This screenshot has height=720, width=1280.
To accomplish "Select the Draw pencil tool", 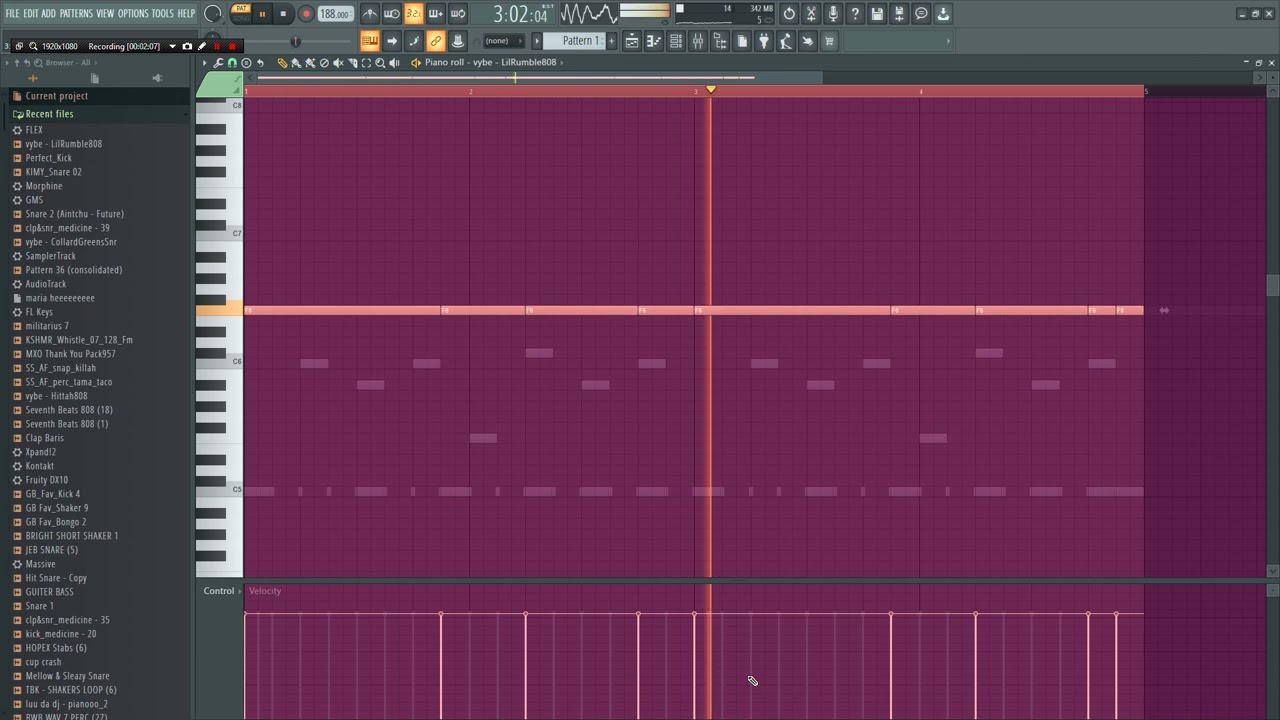I will 282,63.
